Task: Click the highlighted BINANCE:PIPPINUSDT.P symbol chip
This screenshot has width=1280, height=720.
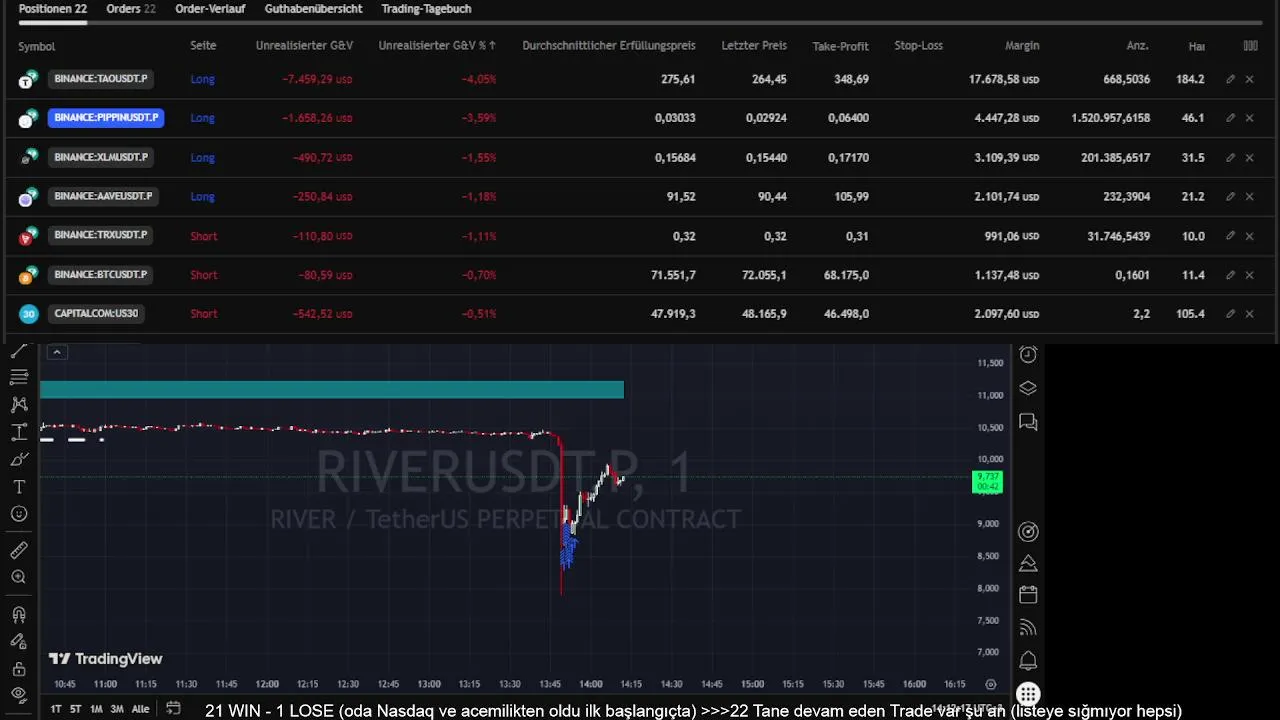Action: point(106,118)
